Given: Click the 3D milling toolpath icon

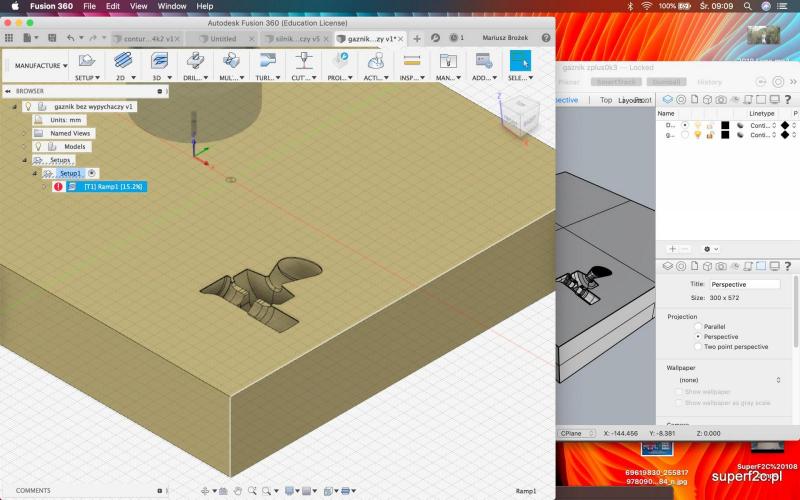Looking at the screenshot, I should pyautogui.click(x=158, y=61).
